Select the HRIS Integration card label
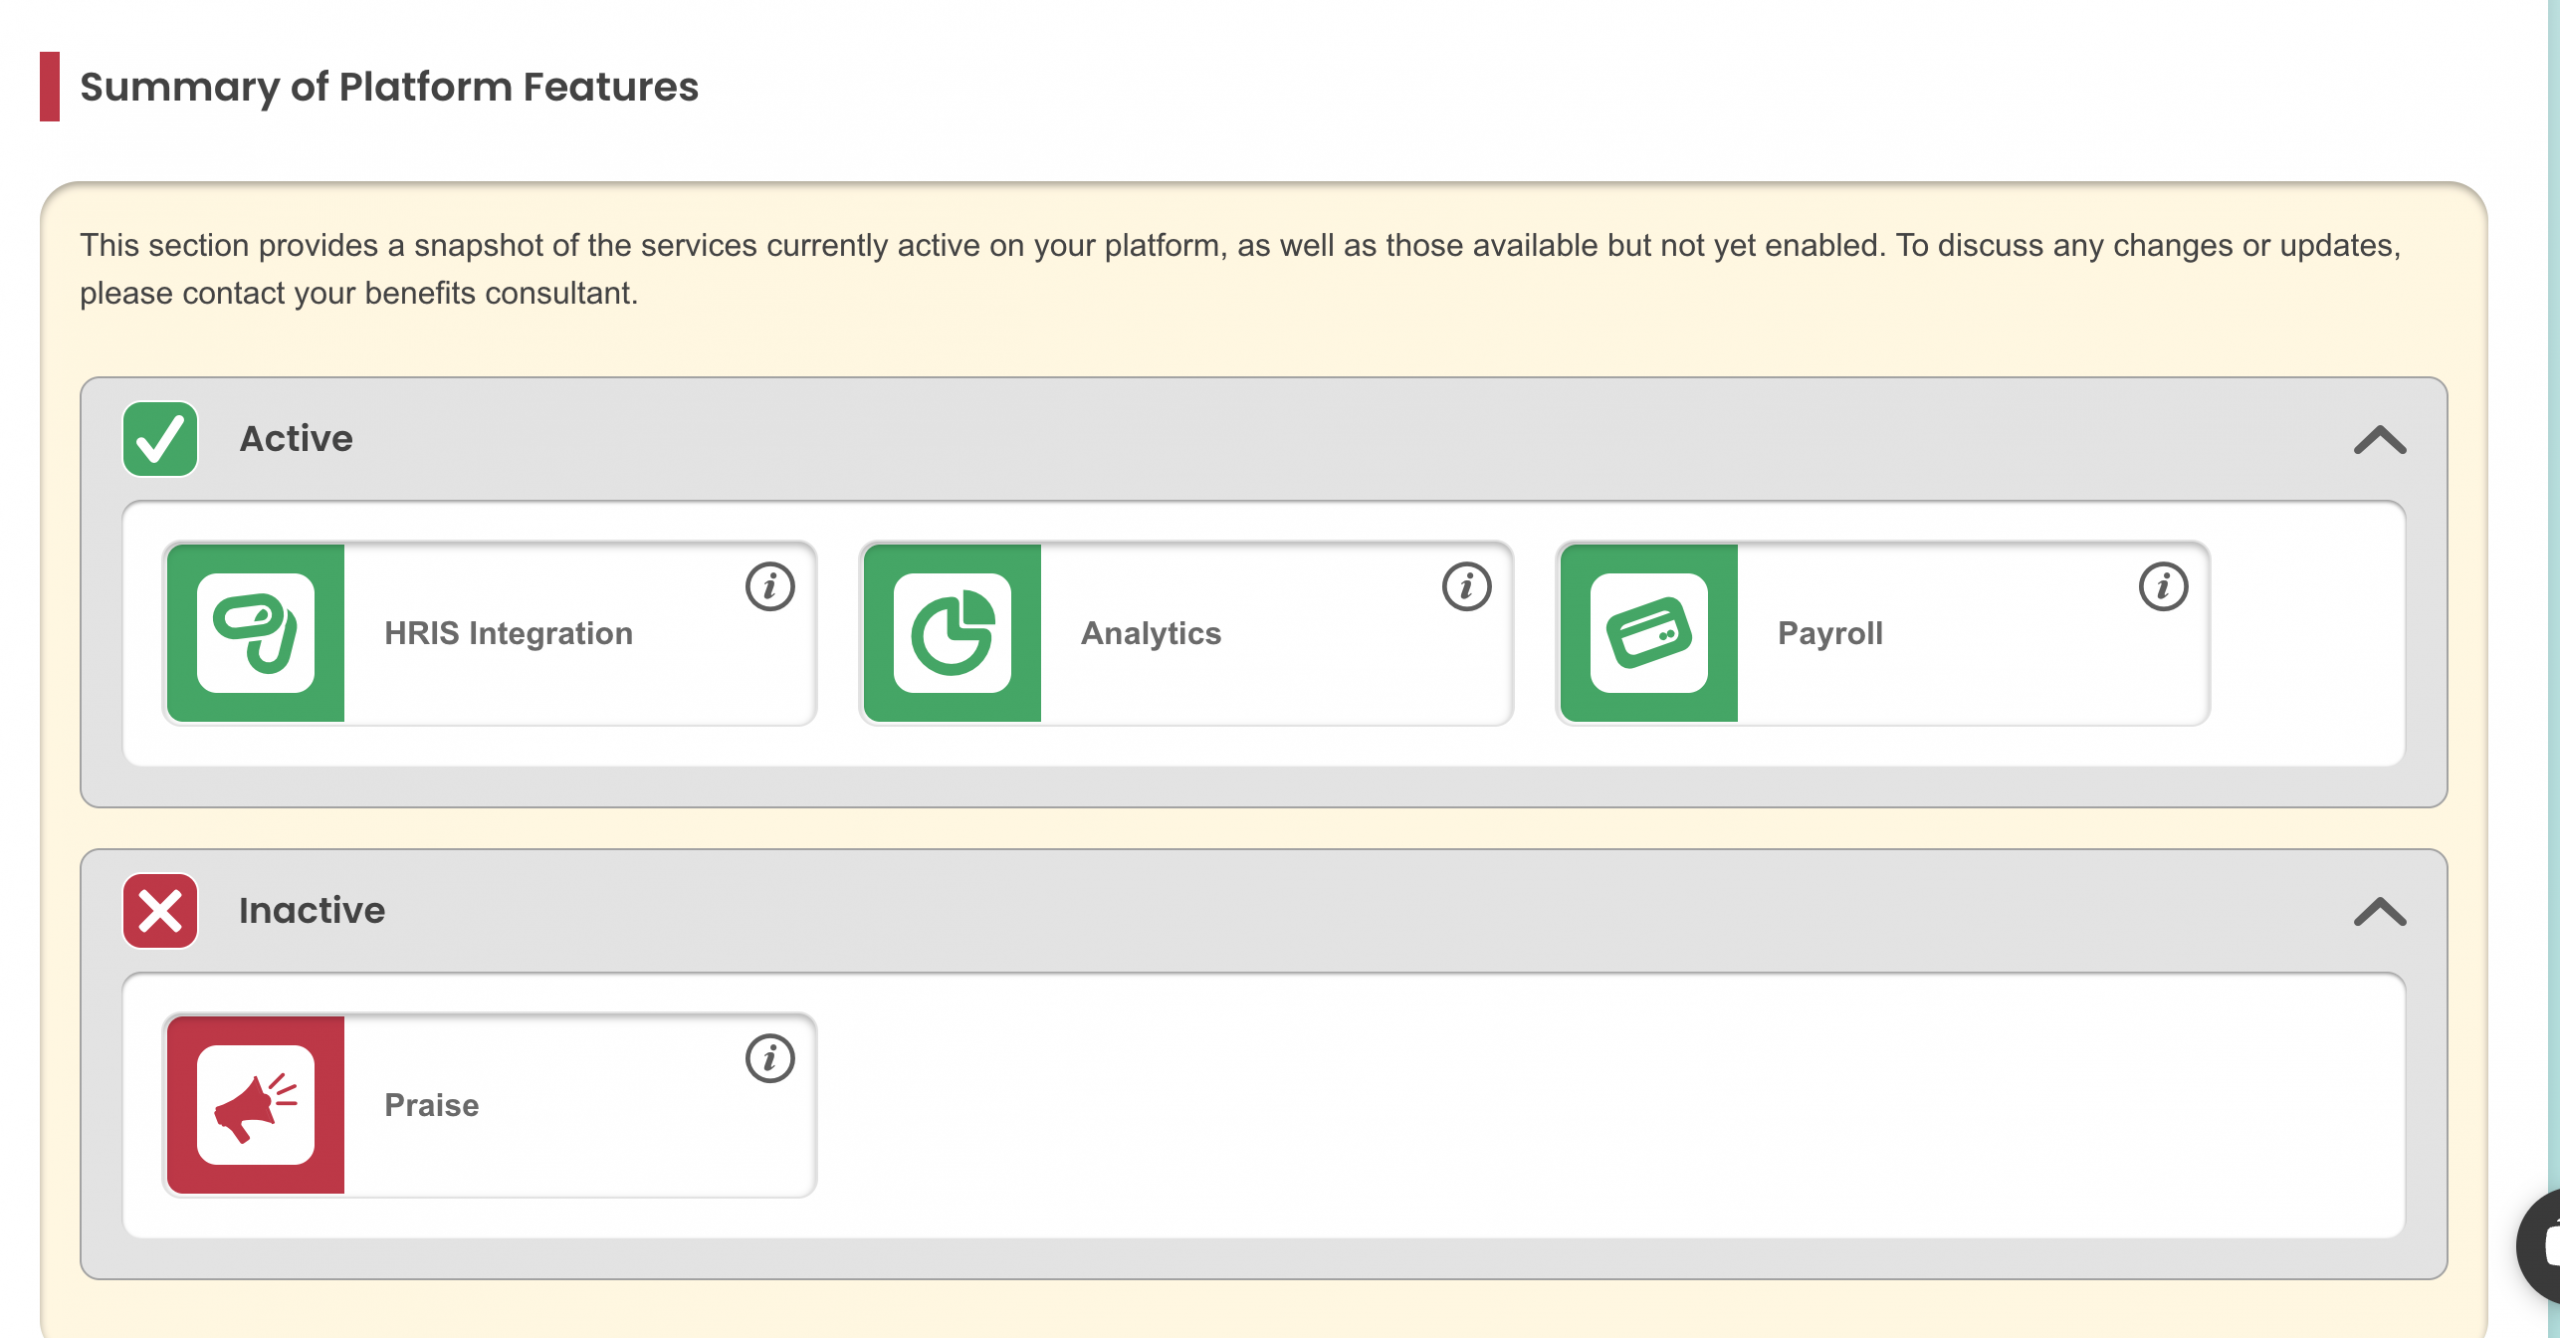Image resolution: width=2560 pixels, height=1338 pixels. point(508,634)
